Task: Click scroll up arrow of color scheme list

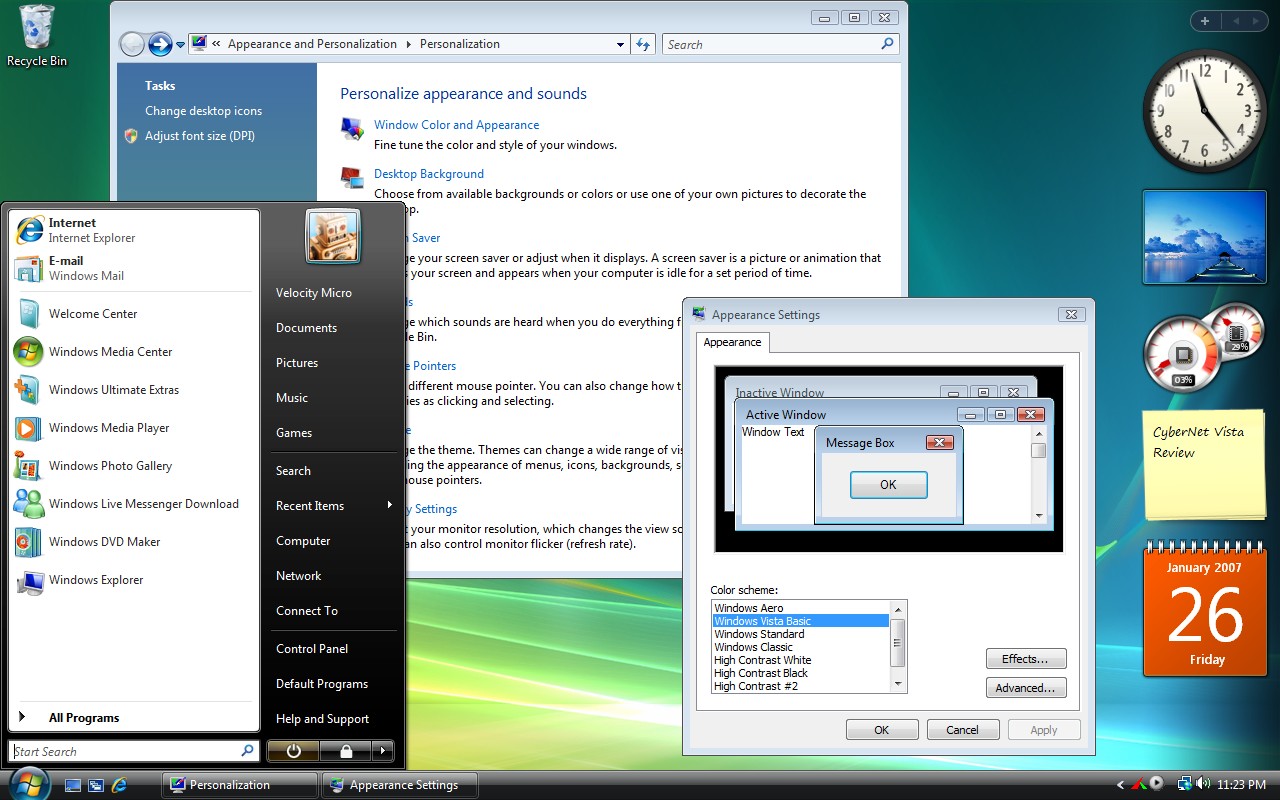Action: (898, 608)
